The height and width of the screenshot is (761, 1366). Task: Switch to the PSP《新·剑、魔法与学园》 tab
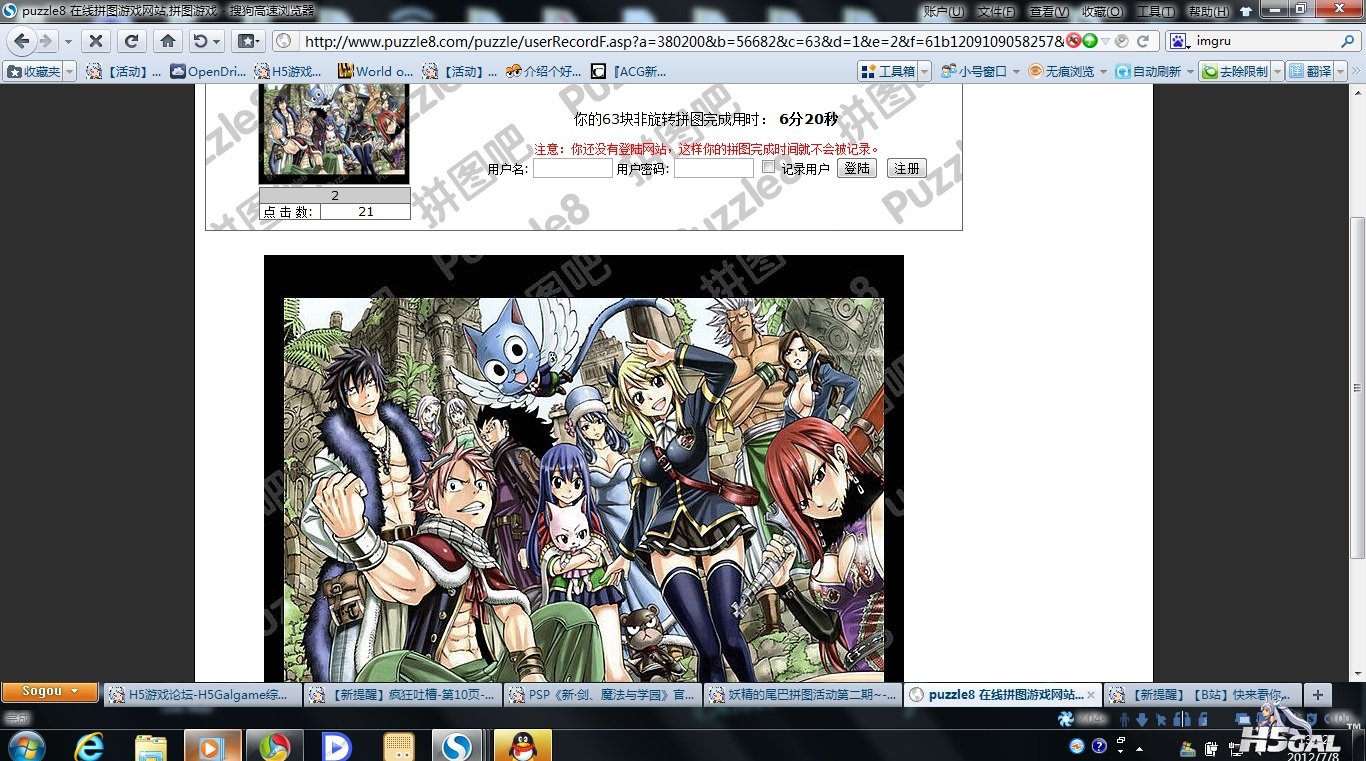(601, 694)
